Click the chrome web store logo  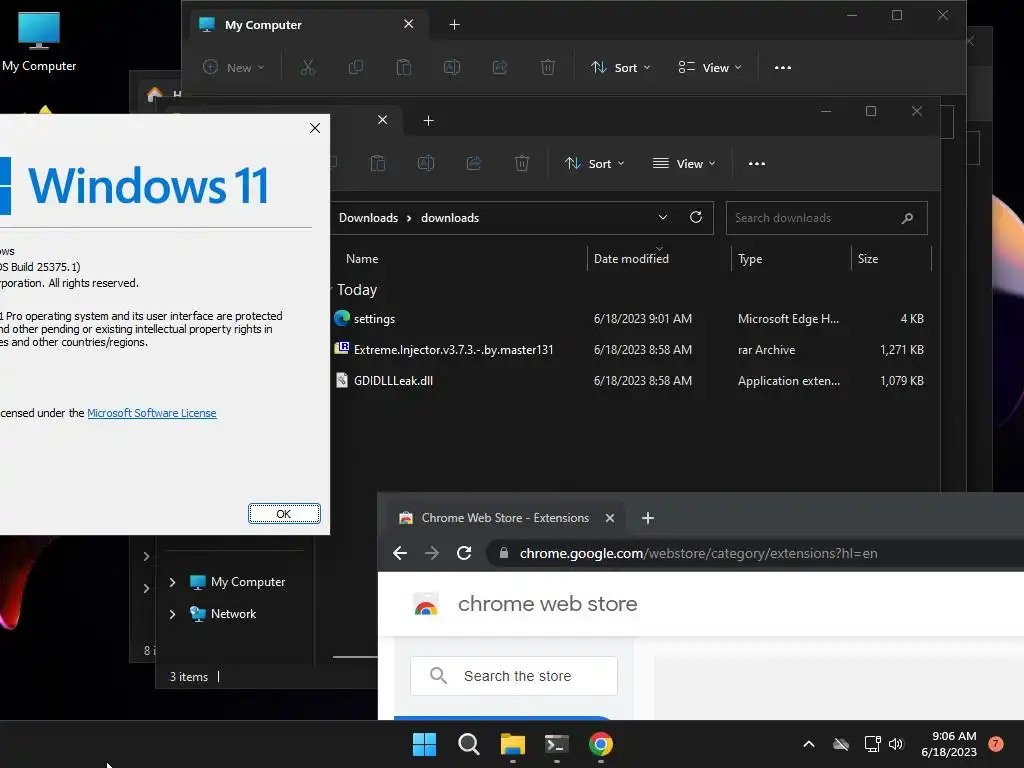[526, 604]
